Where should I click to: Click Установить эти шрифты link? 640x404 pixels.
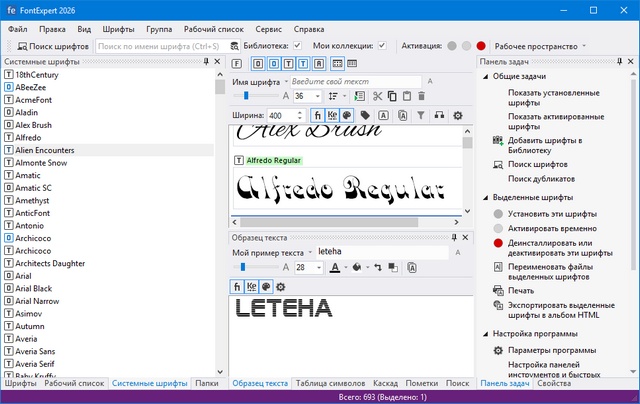click(552, 214)
